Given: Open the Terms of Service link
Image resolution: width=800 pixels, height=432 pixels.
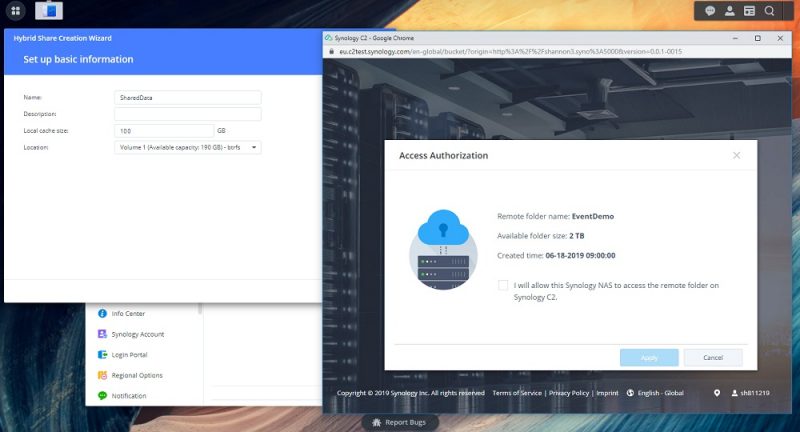Looking at the screenshot, I should [x=517, y=393].
